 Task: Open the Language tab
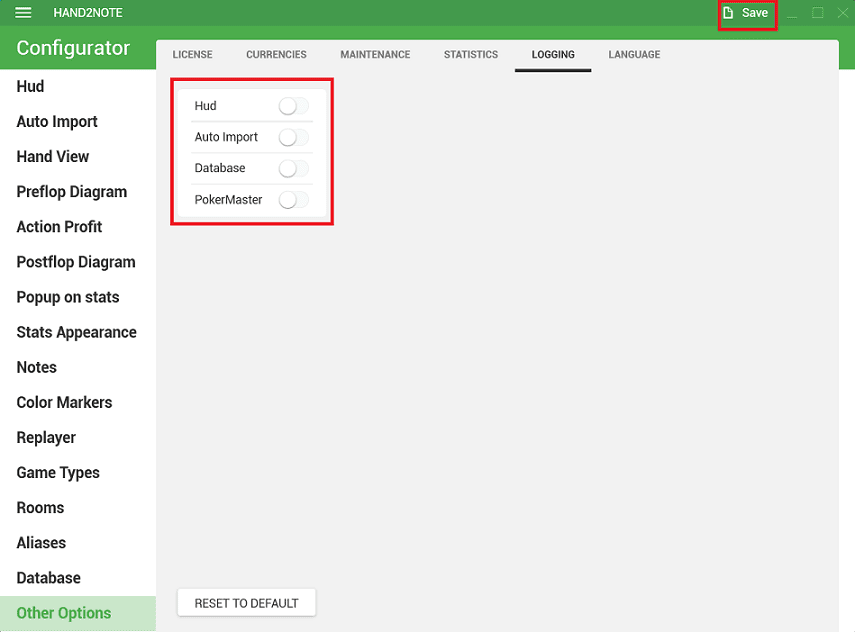coord(634,55)
